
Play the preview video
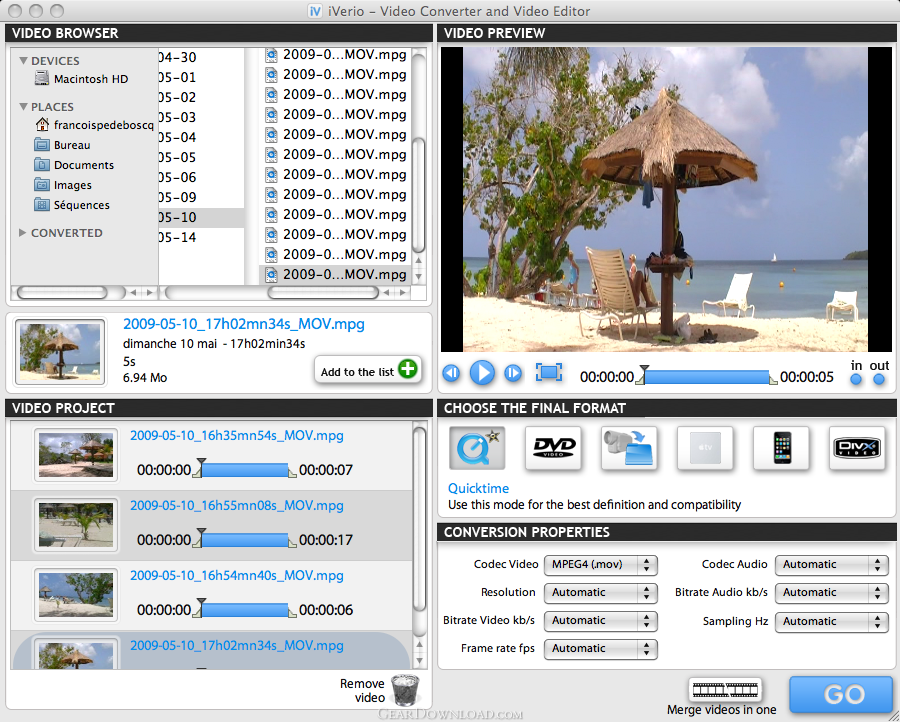point(482,373)
